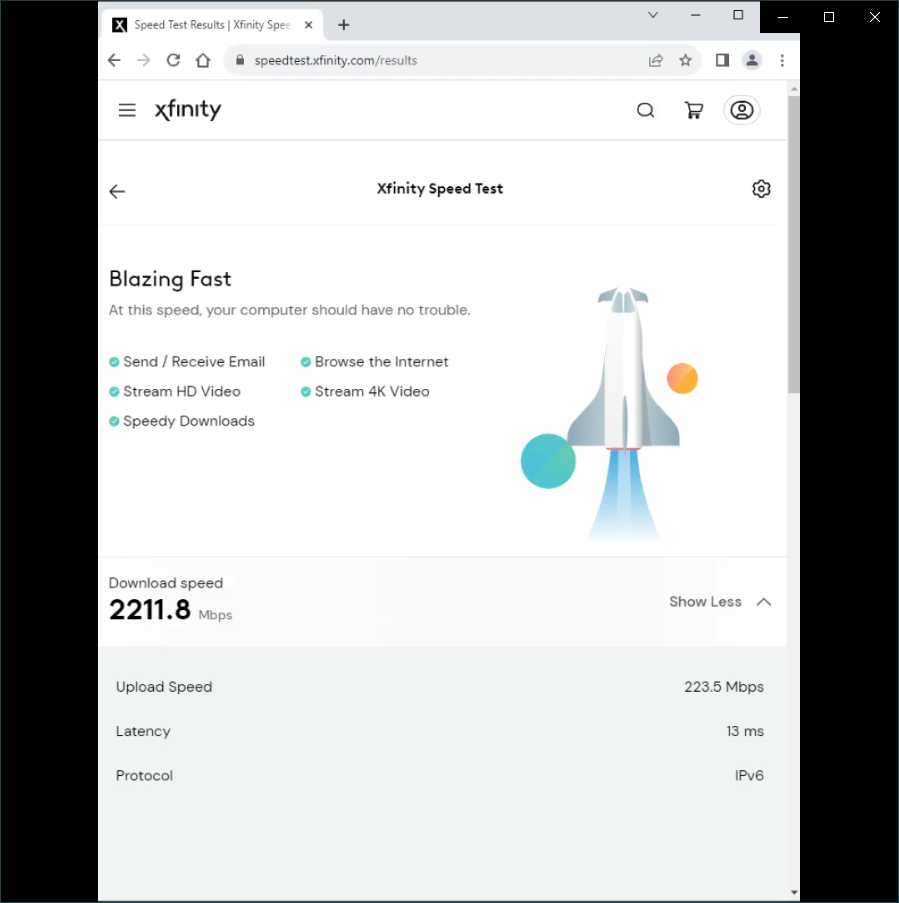
Task: Go to the browser home page
Action: [x=203, y=60]
